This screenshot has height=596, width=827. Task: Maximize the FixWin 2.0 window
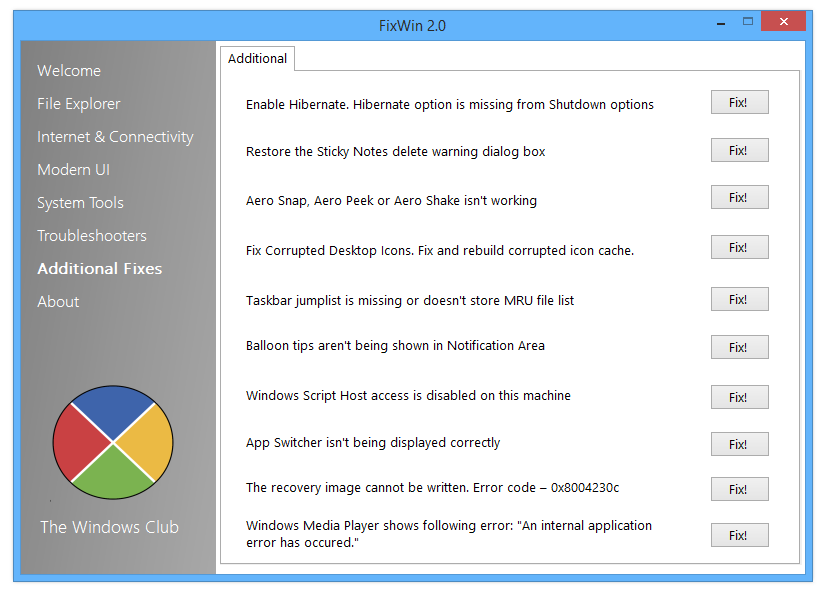coord(747,22)
